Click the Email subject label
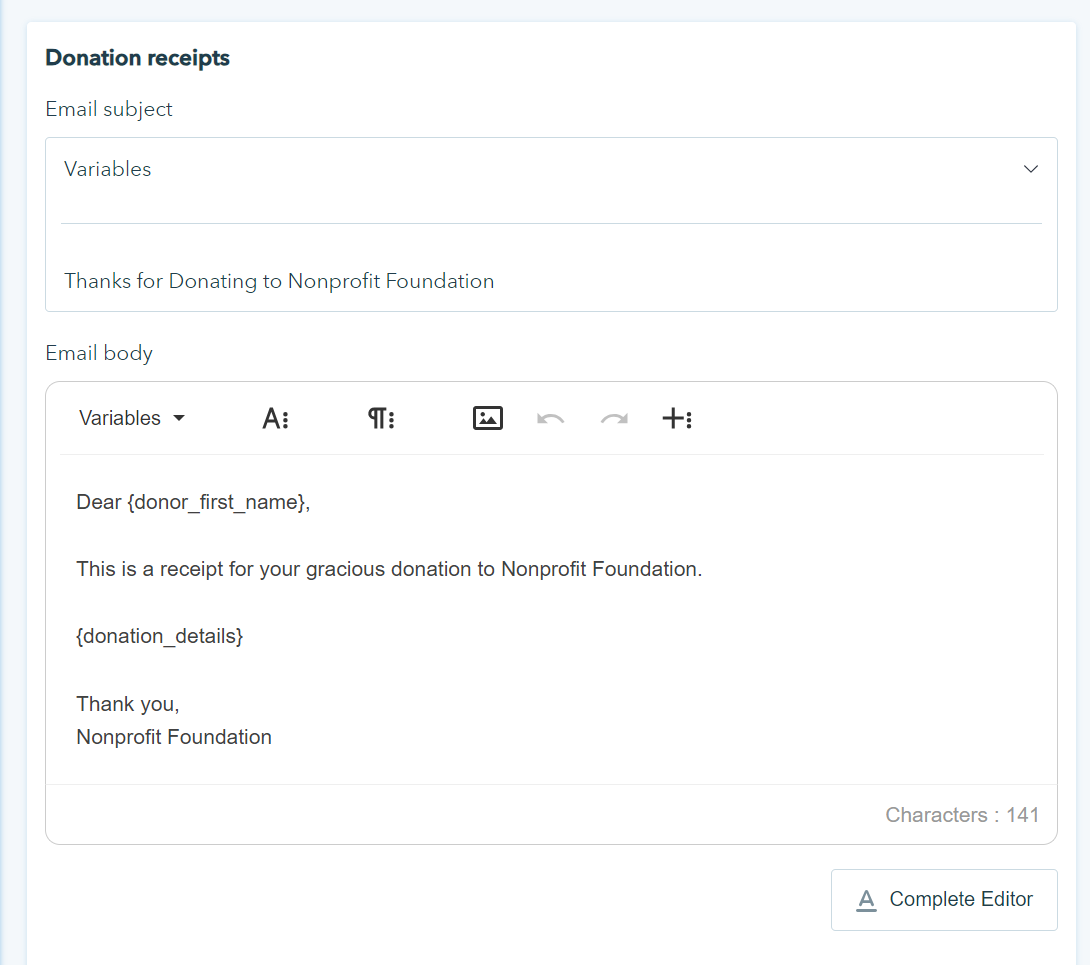The width and height of the screenshot is (1090, 965). click(109, 109)
